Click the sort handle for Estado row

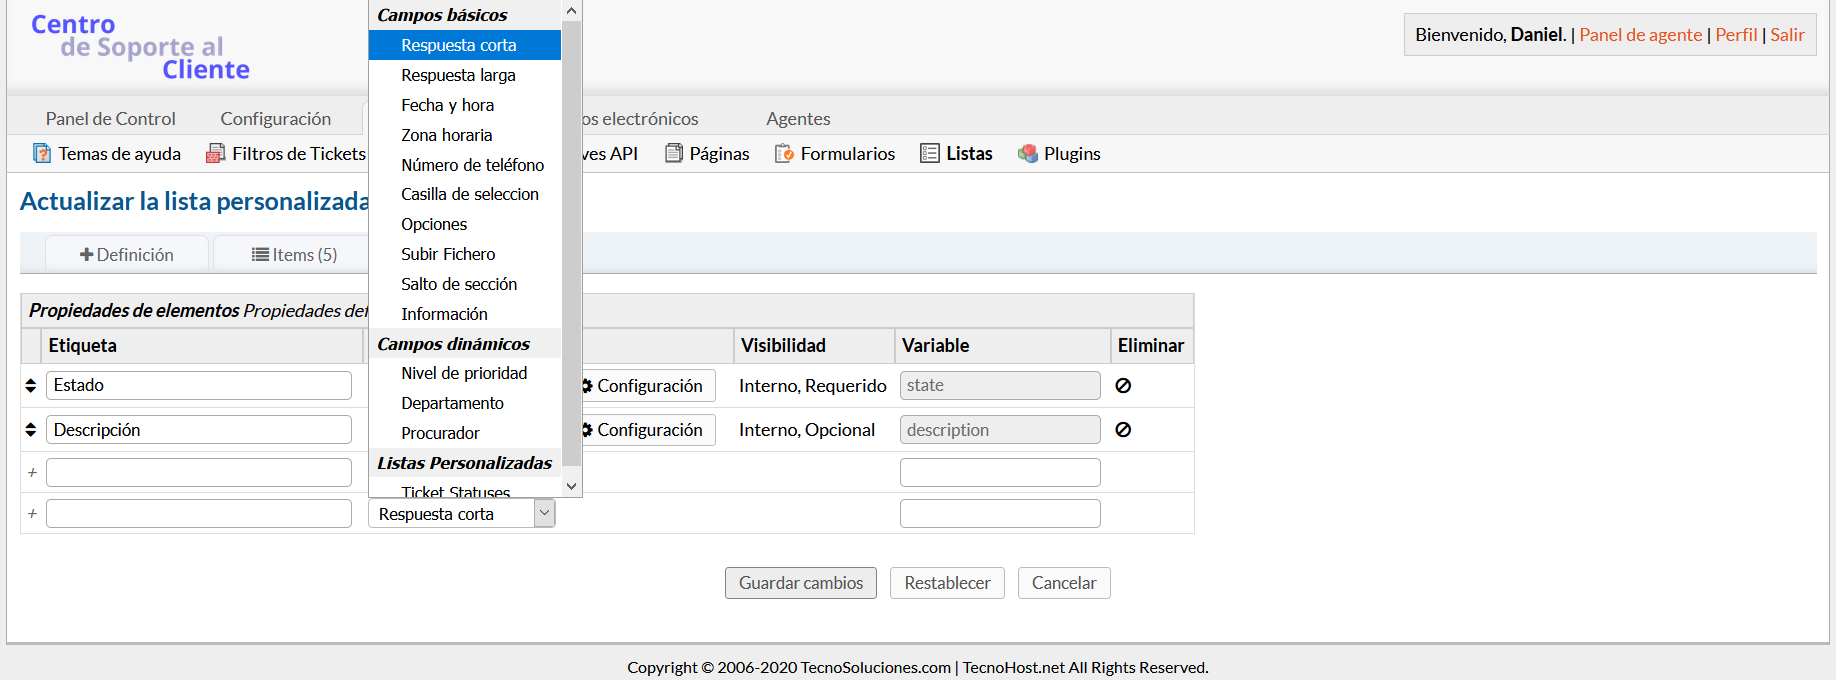31,386
